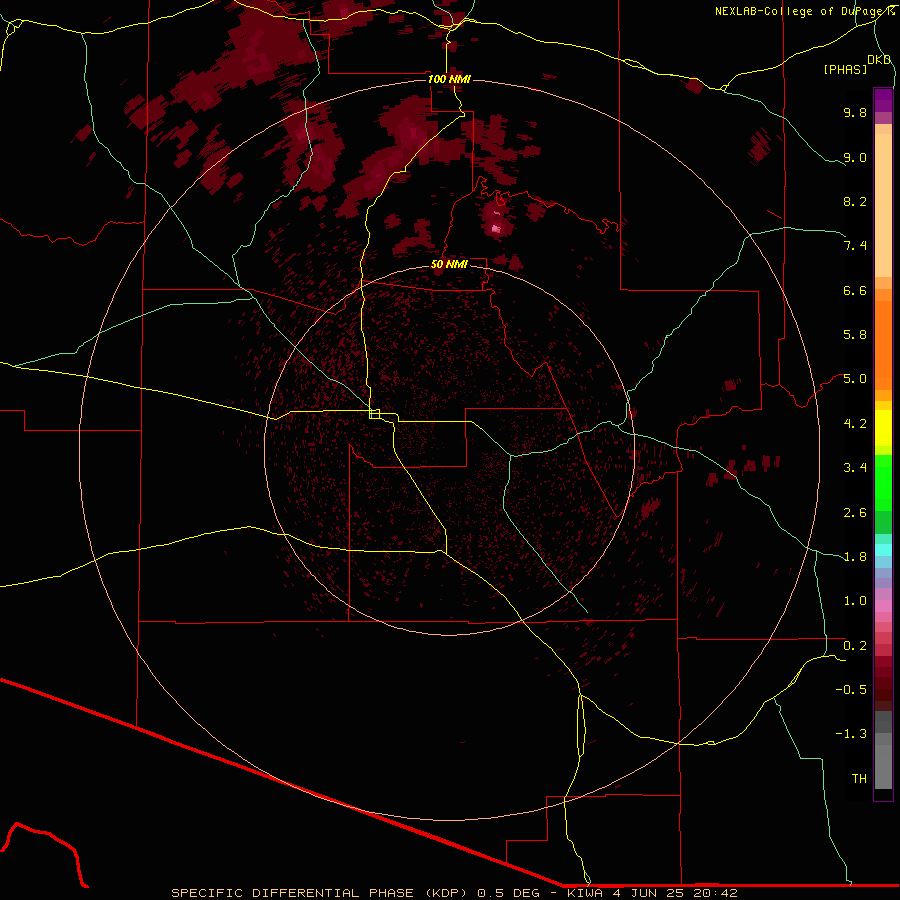Screen dimensions: 900x900
Task: Click the TH threshold label on the scale
Action: (x=859, y=779)
